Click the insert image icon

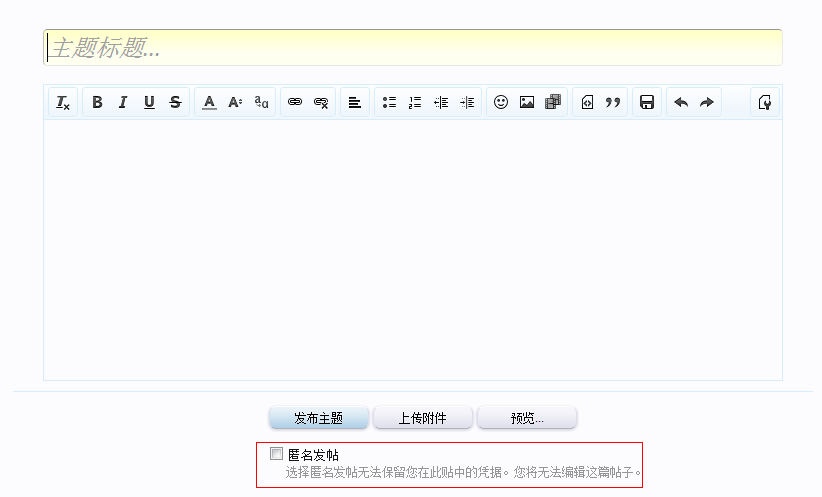coord(527,102)
